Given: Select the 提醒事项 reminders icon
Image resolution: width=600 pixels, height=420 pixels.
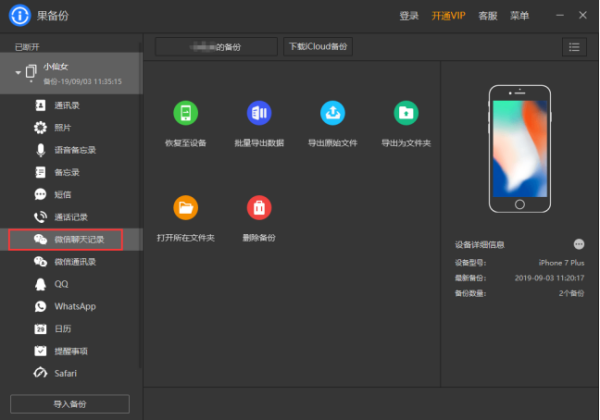Looking at the screenshot, I should 40,351.
